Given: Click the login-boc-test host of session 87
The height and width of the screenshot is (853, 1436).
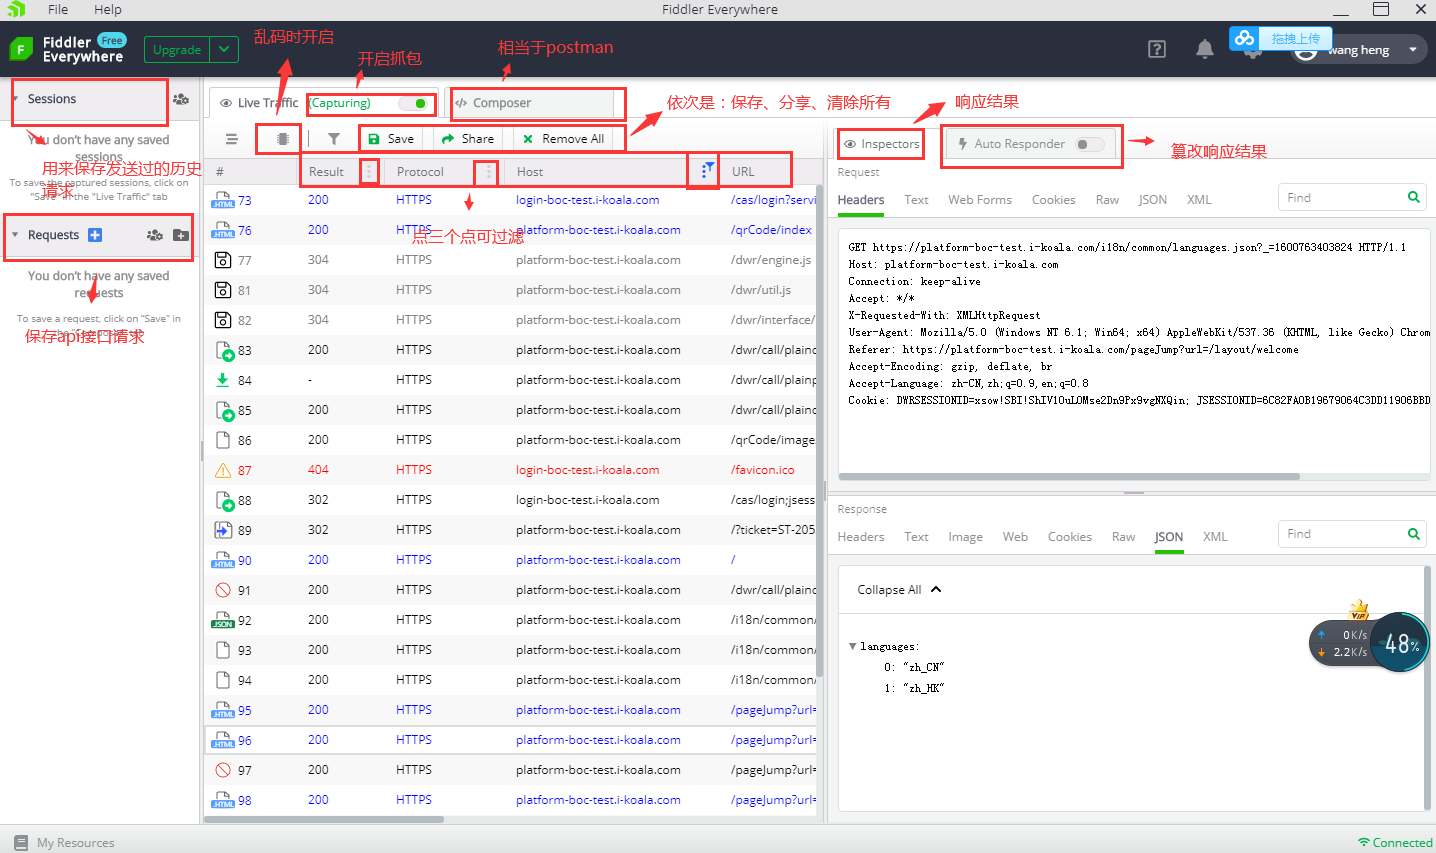Looking at the screenshot, I should pos(588,470).
